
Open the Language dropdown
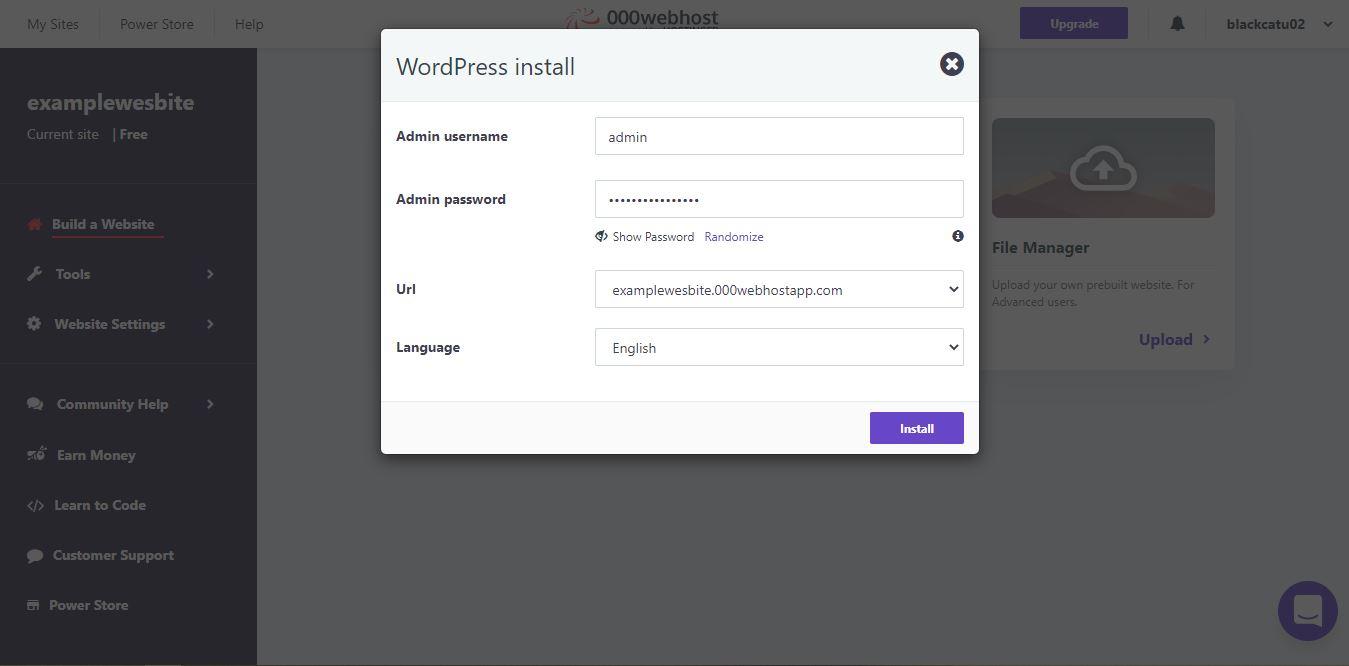tap(779, 347)
